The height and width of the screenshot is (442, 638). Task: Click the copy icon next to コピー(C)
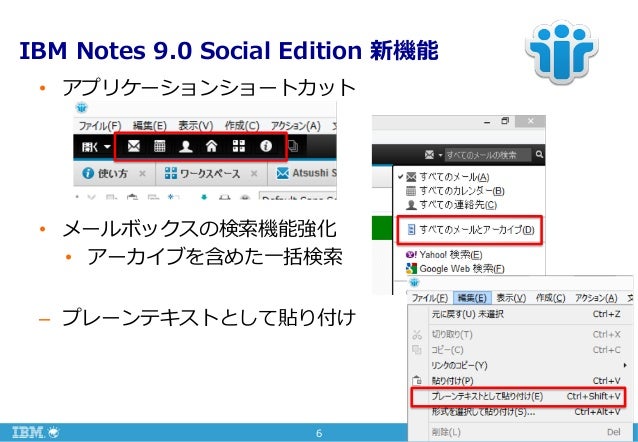pos(417,350)
